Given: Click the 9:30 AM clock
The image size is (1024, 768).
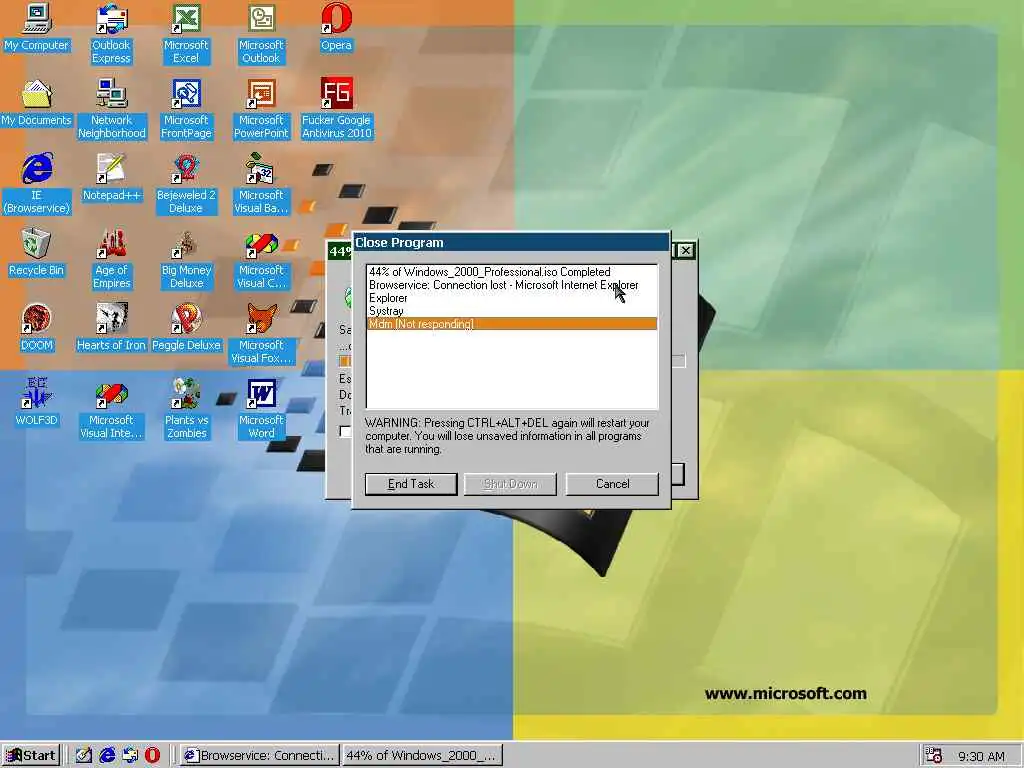Looking at the screenshot, I should [x=981, y=756].
